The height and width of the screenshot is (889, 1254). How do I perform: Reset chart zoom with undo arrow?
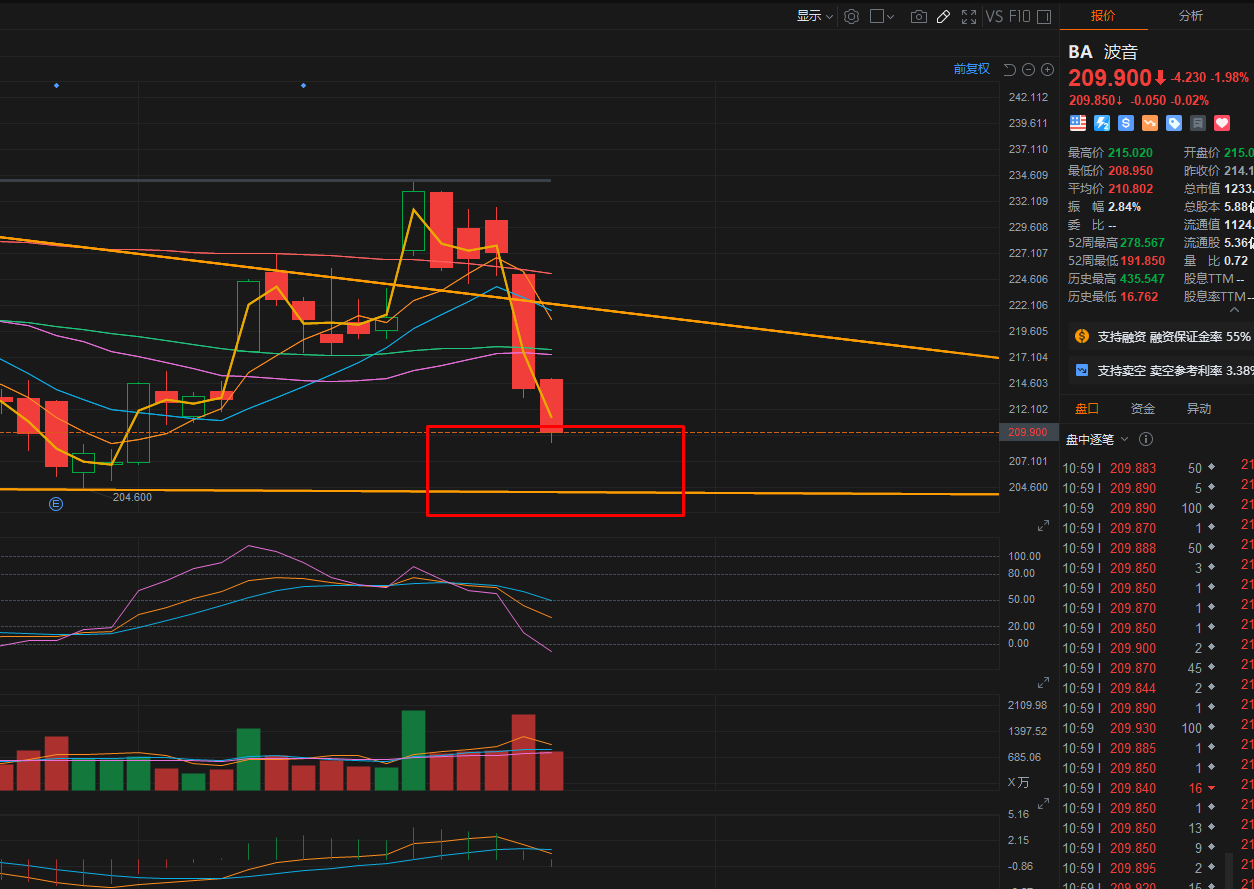1009,69
